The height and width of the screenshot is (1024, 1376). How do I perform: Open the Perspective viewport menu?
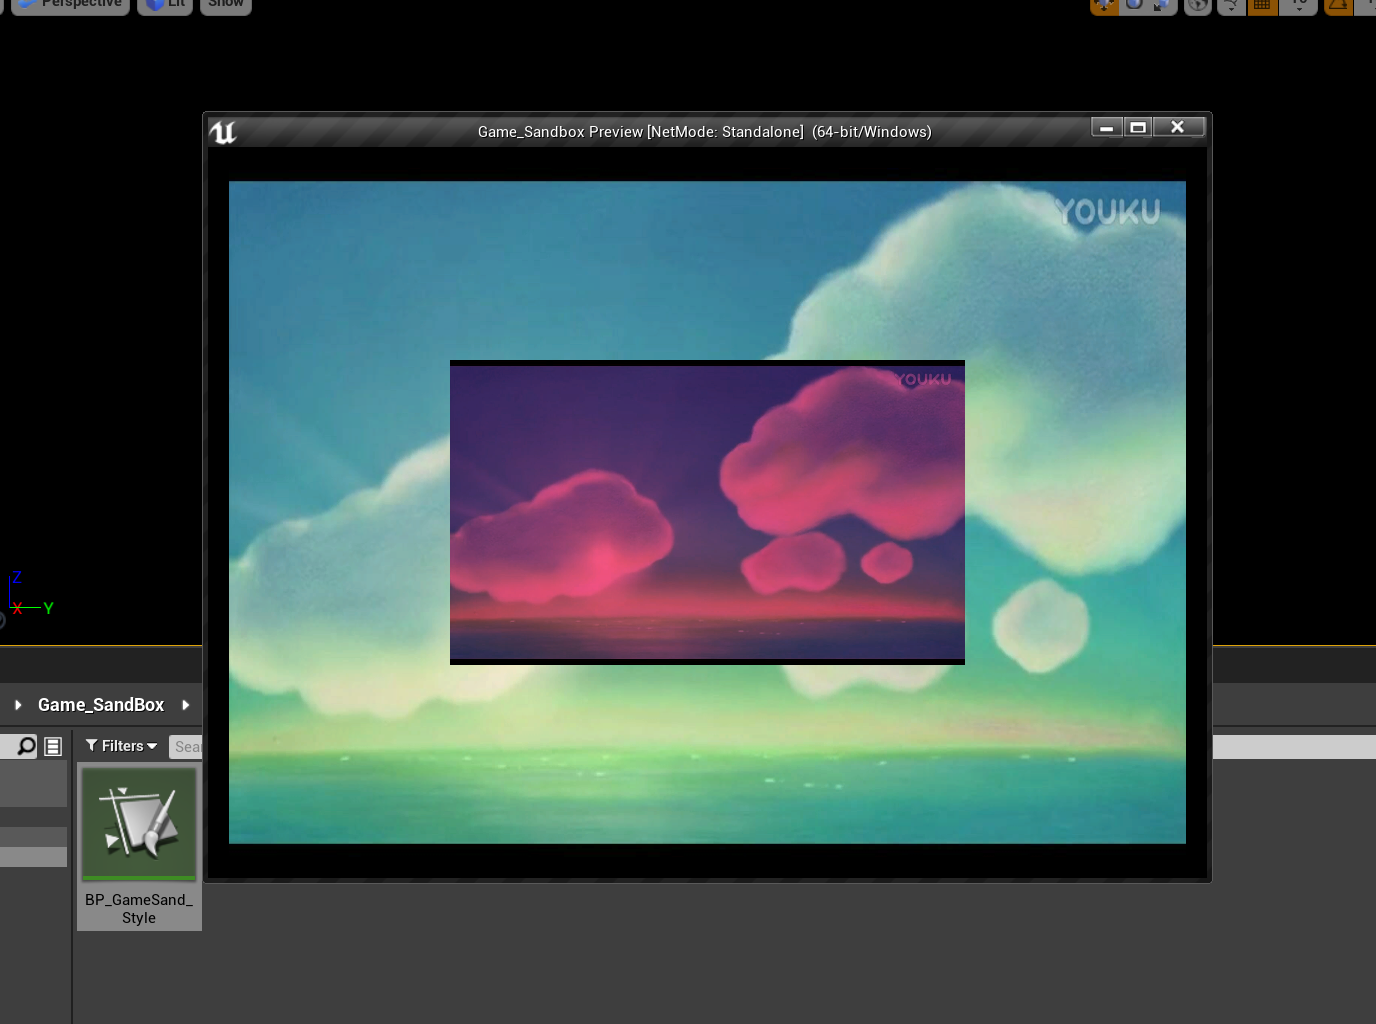69,4
